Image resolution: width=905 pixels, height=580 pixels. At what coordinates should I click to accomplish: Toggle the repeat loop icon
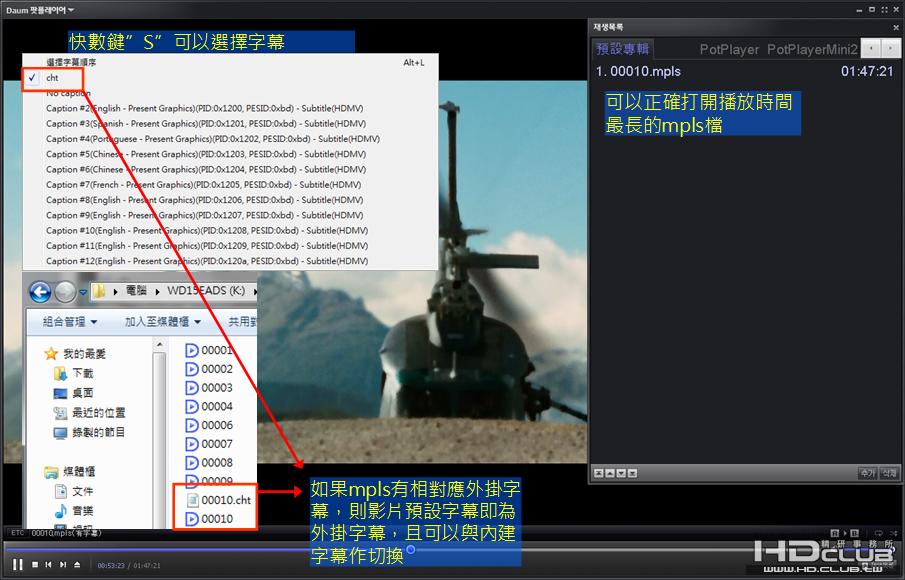[x=878, y=533]
